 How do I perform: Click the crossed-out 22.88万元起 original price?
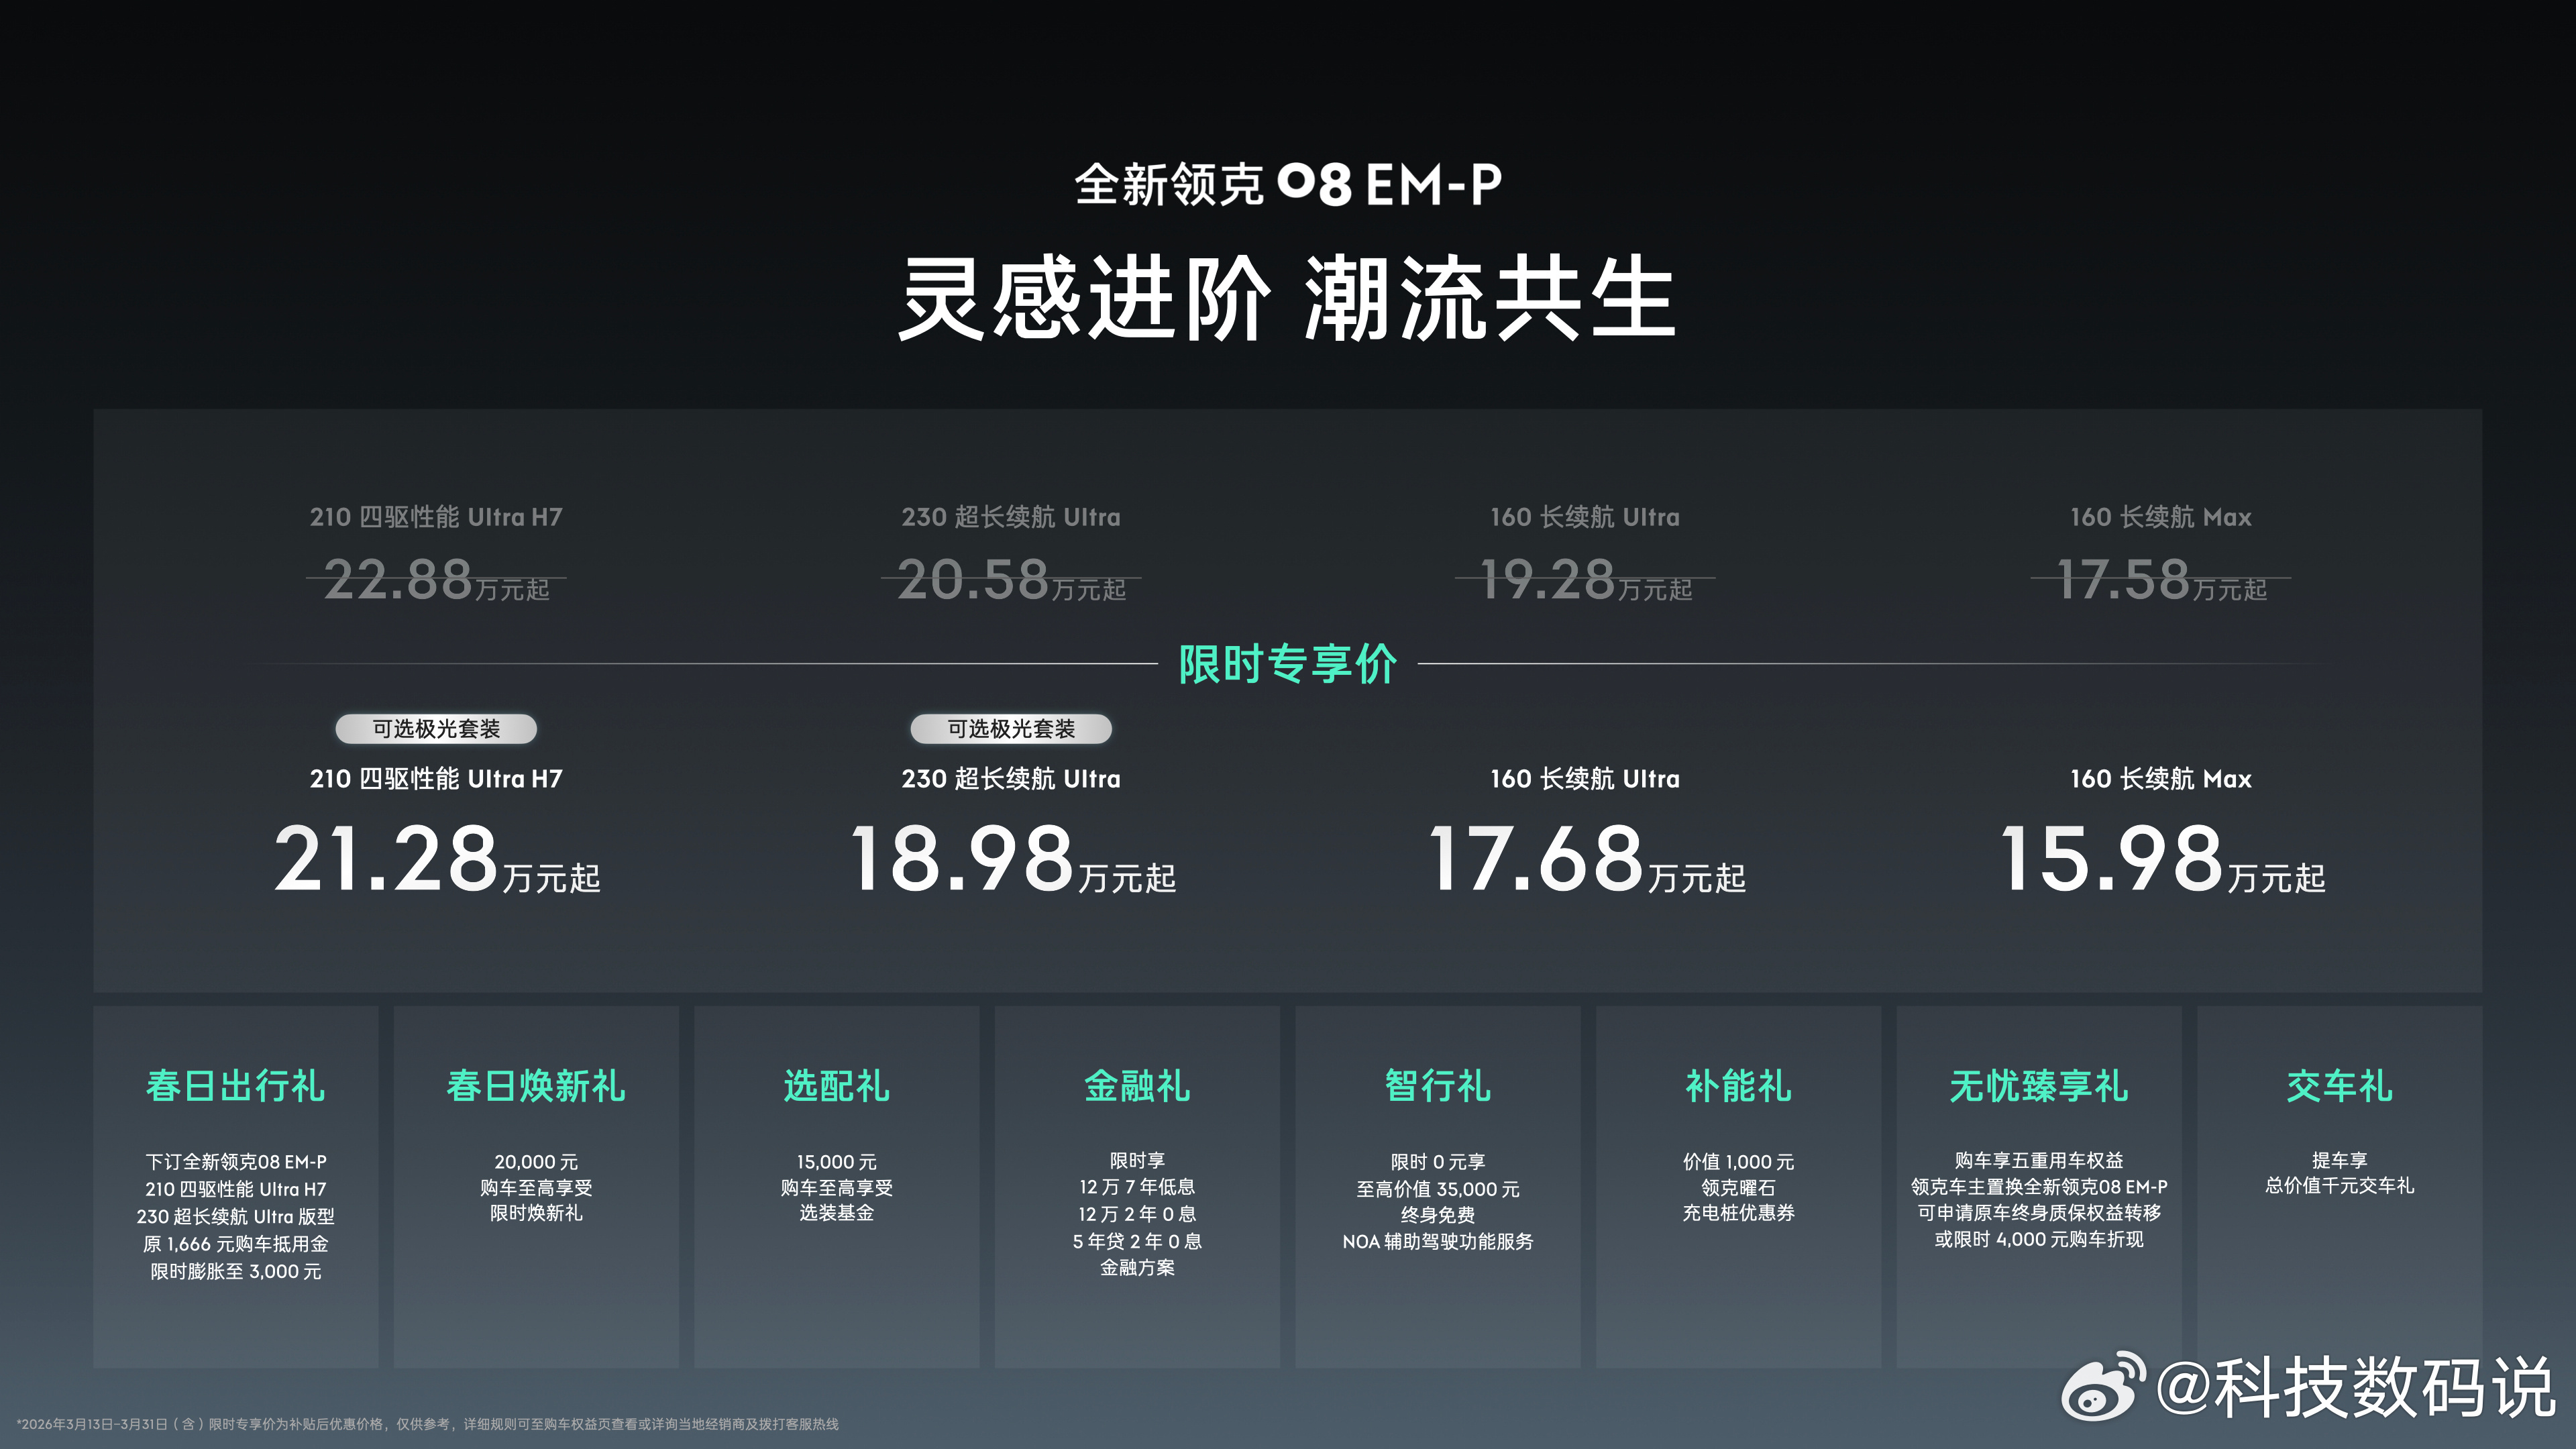[436, 580]
